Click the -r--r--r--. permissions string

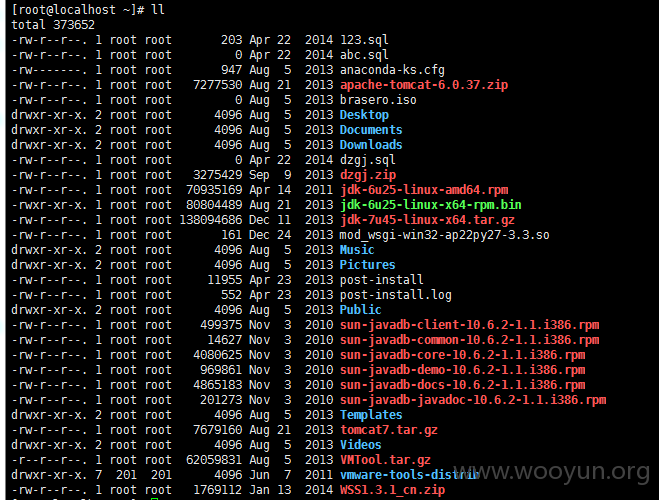point(49,461)
